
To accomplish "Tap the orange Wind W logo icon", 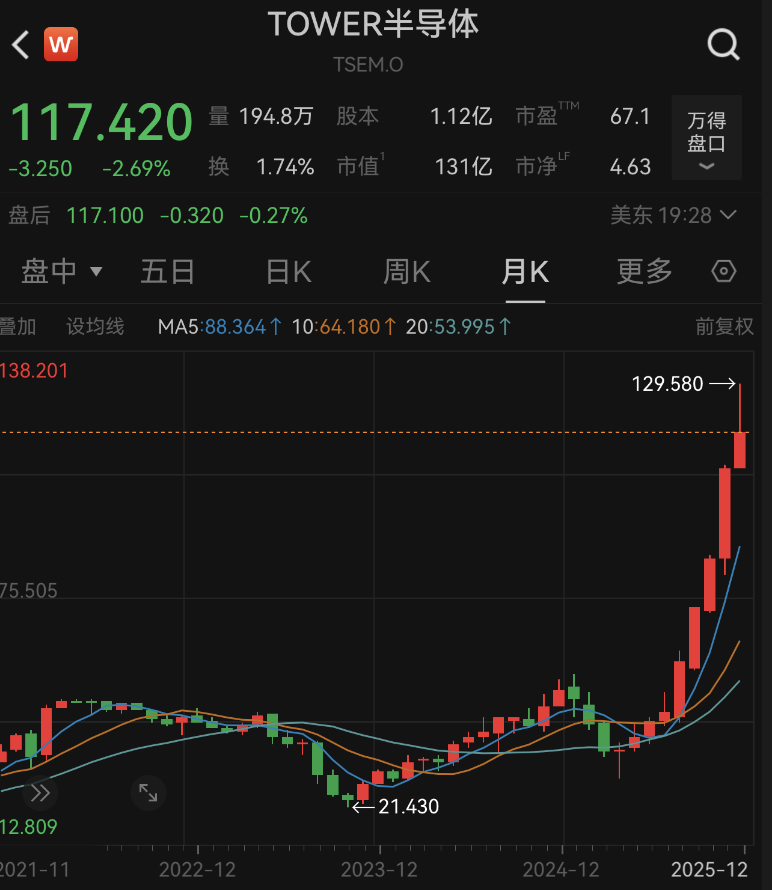I will tap(61, 44).
